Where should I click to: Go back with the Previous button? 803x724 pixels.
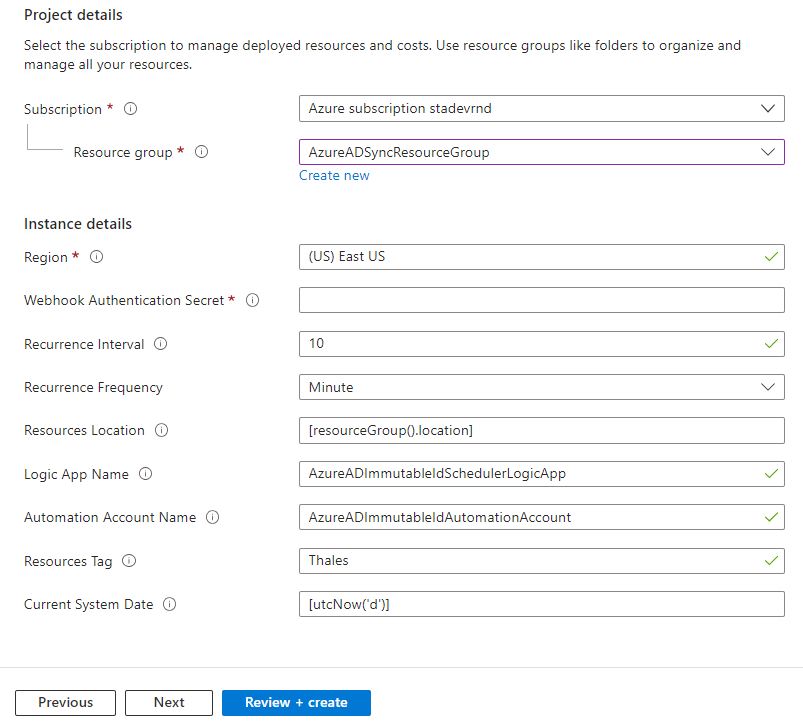(x=66, y=702)
